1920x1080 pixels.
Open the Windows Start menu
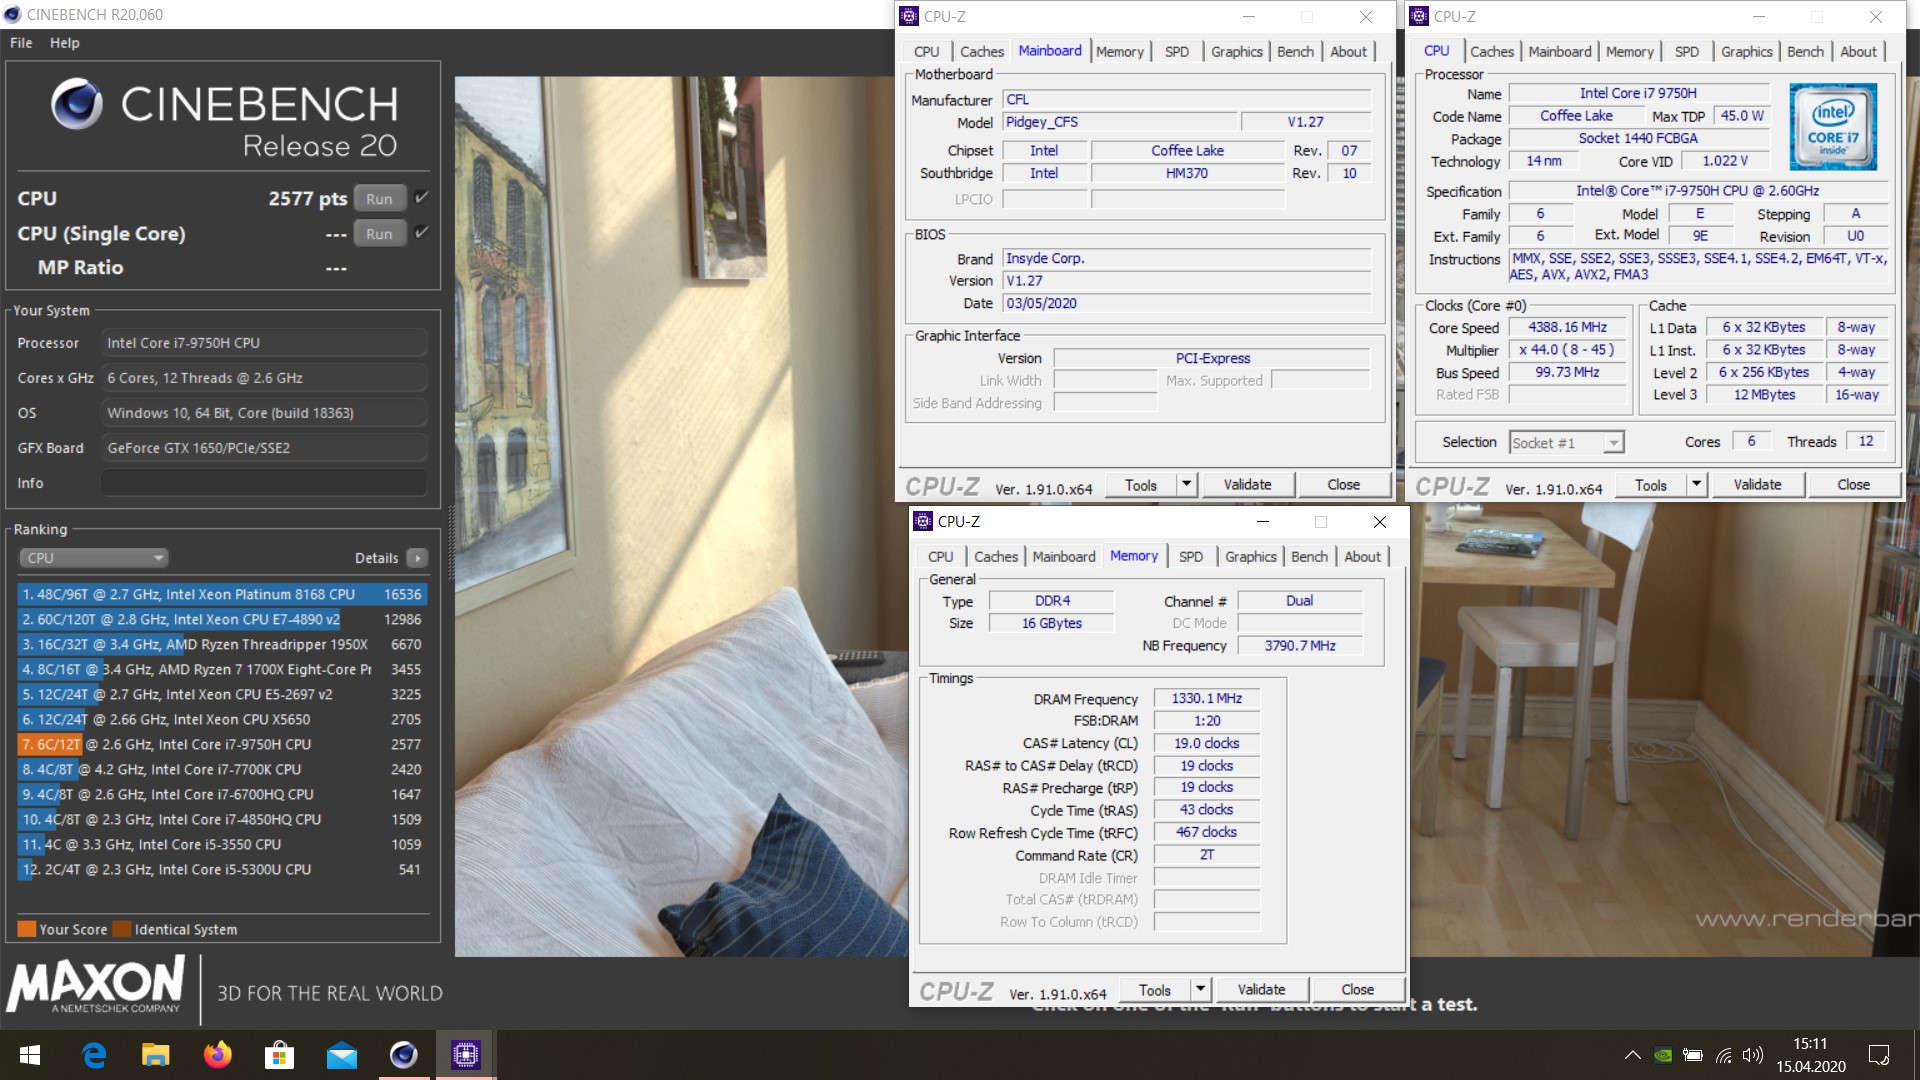pos(29,1055)
